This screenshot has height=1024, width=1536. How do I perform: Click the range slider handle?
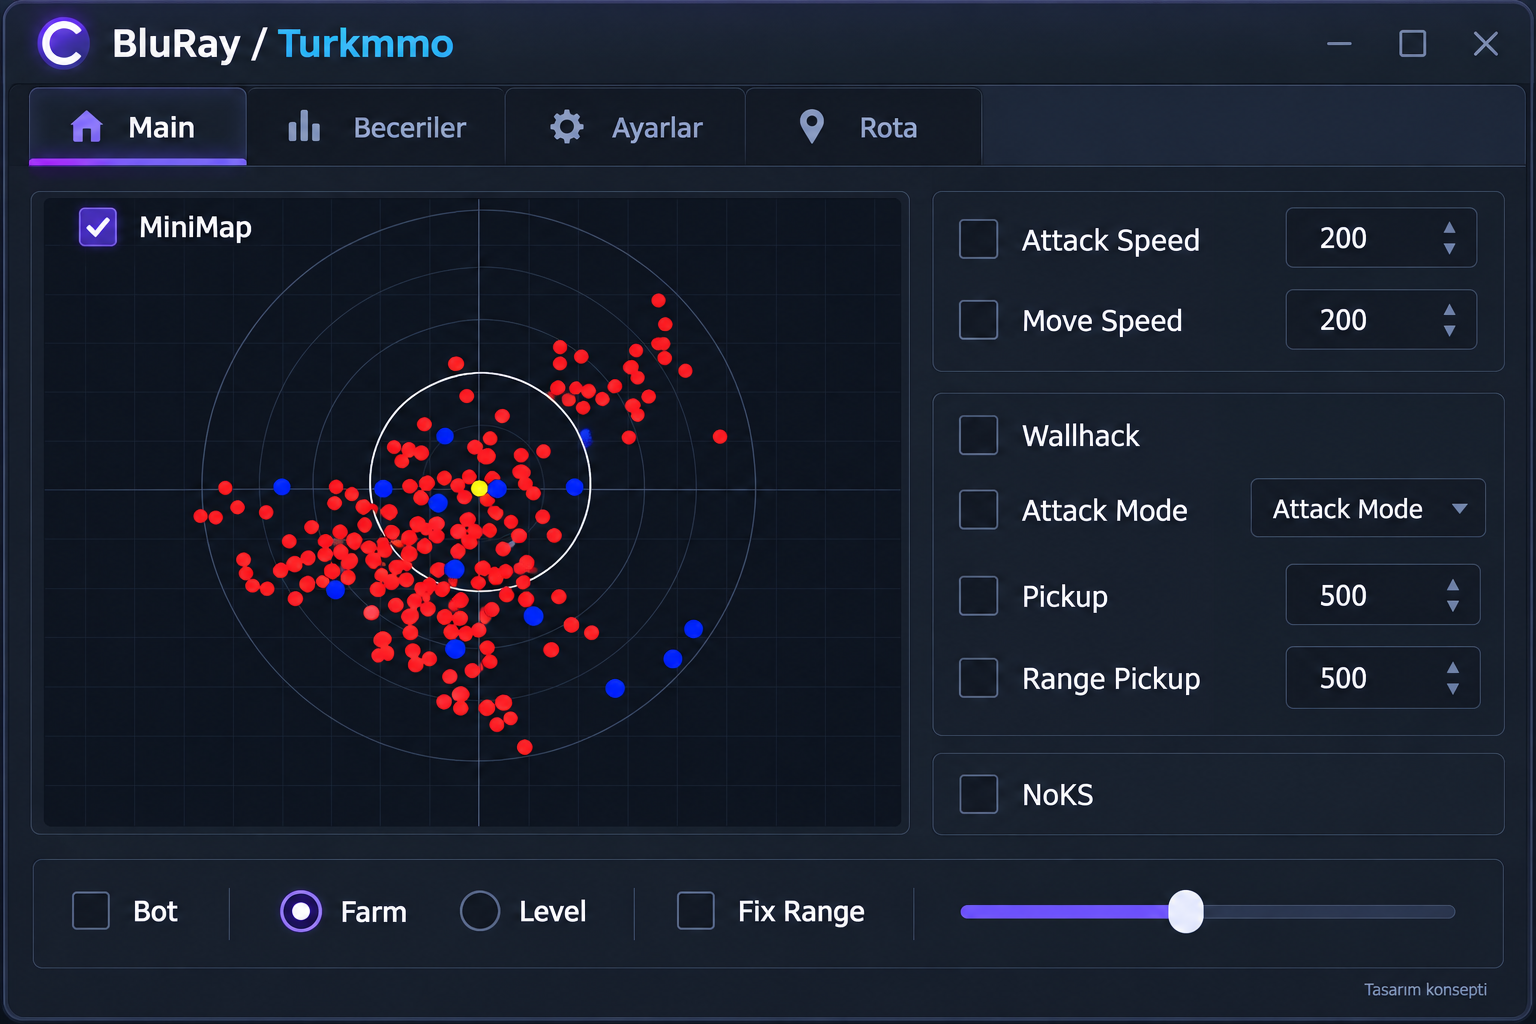(x=1186, y=911)
